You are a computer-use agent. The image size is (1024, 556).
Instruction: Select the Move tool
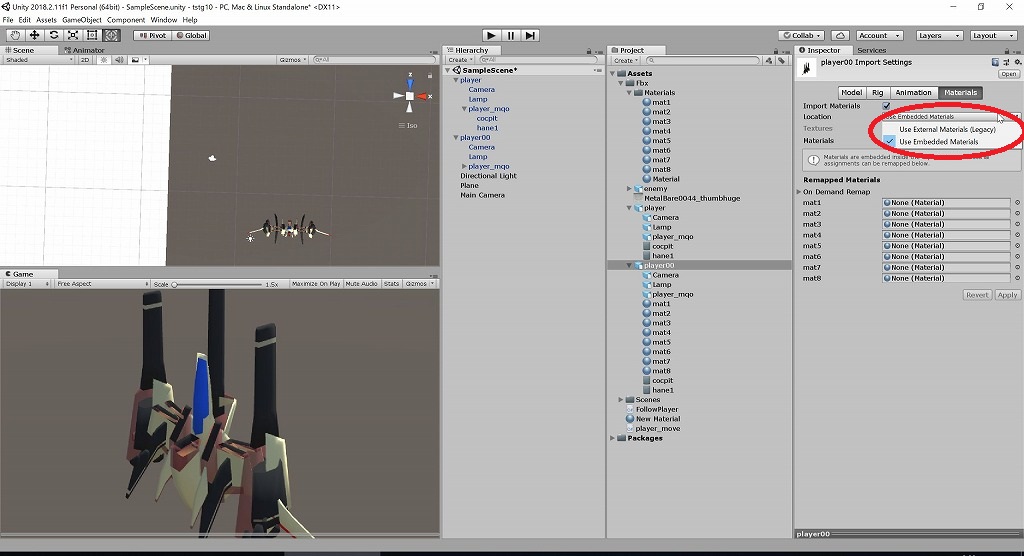pyautogui.click(x=34, y=35)
